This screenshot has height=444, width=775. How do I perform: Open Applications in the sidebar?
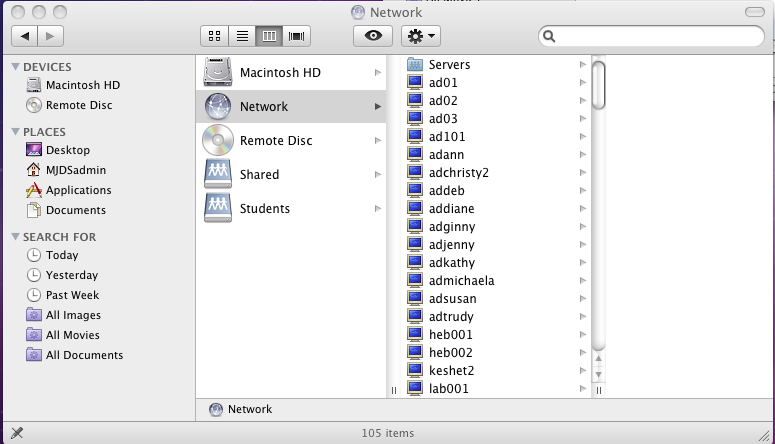click(69, 190)
